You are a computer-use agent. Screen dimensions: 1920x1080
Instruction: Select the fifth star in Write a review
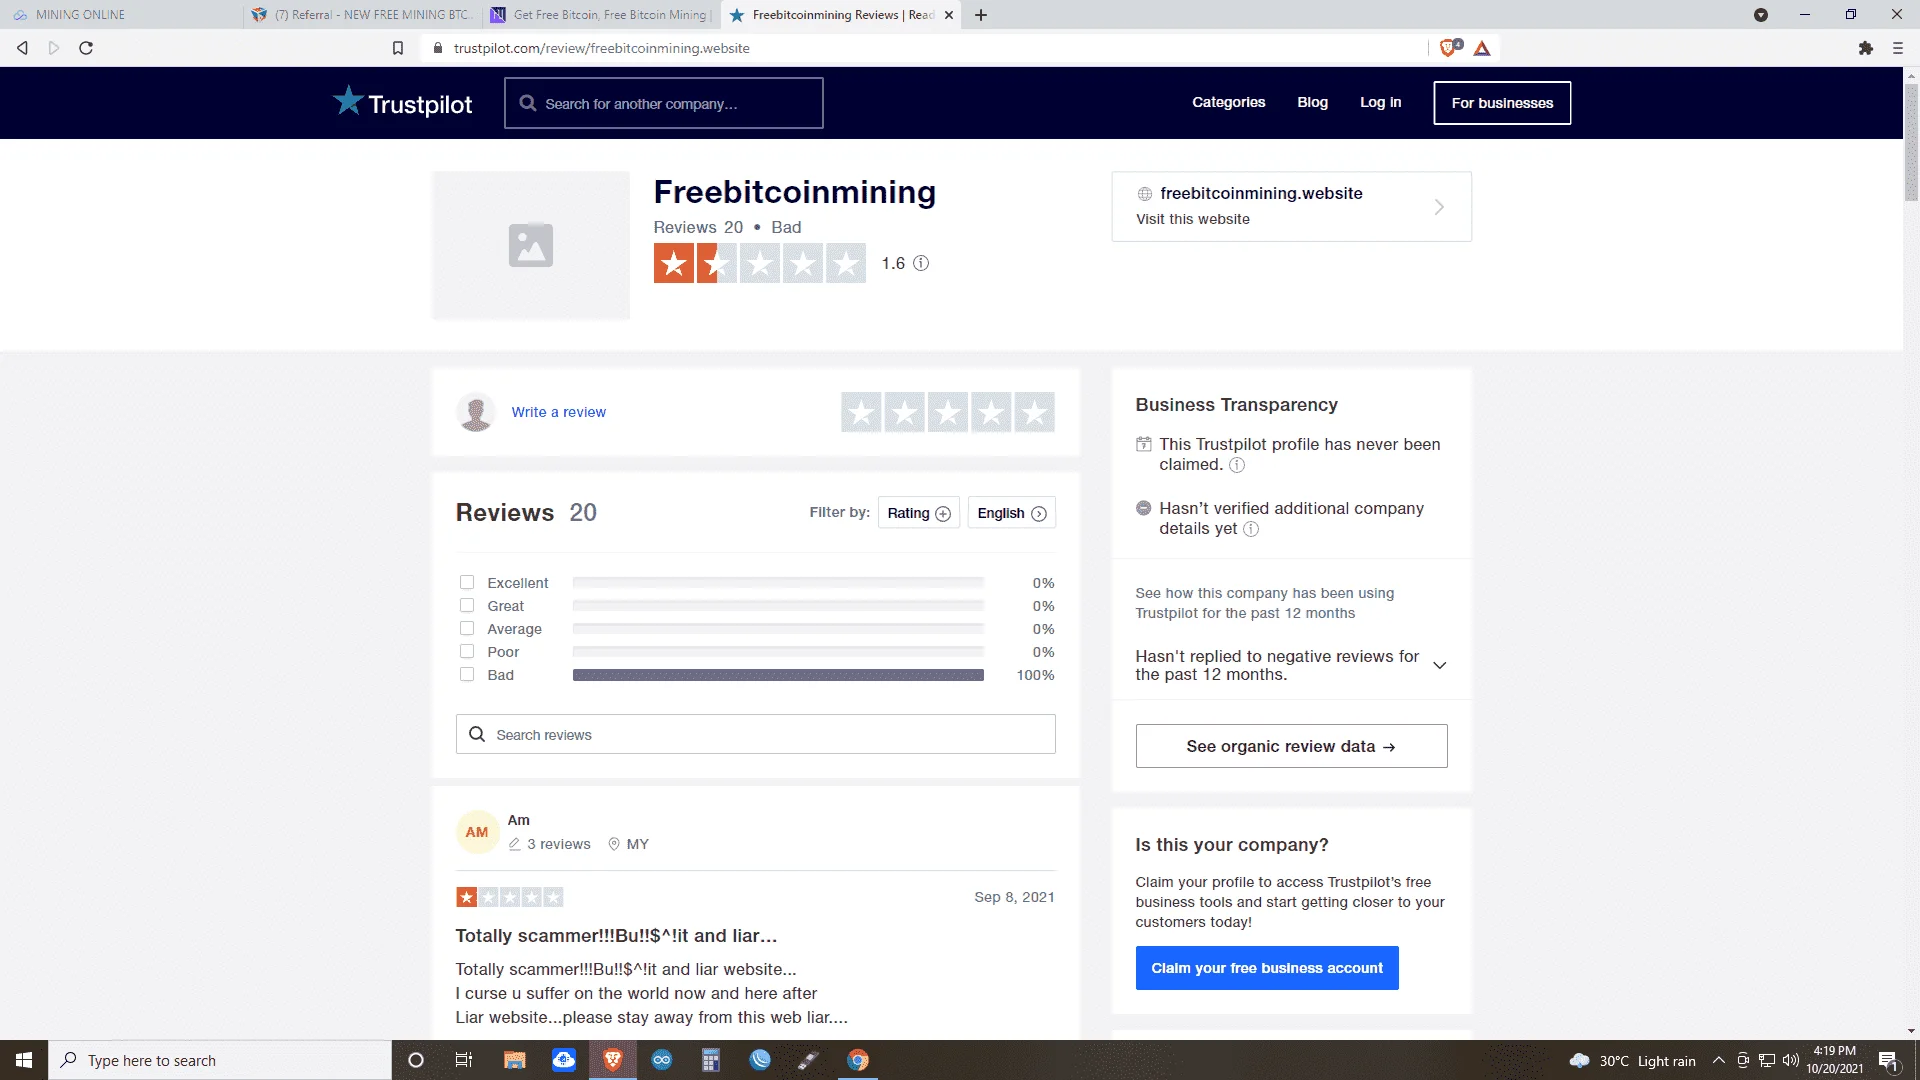(x=1034, y=412)
